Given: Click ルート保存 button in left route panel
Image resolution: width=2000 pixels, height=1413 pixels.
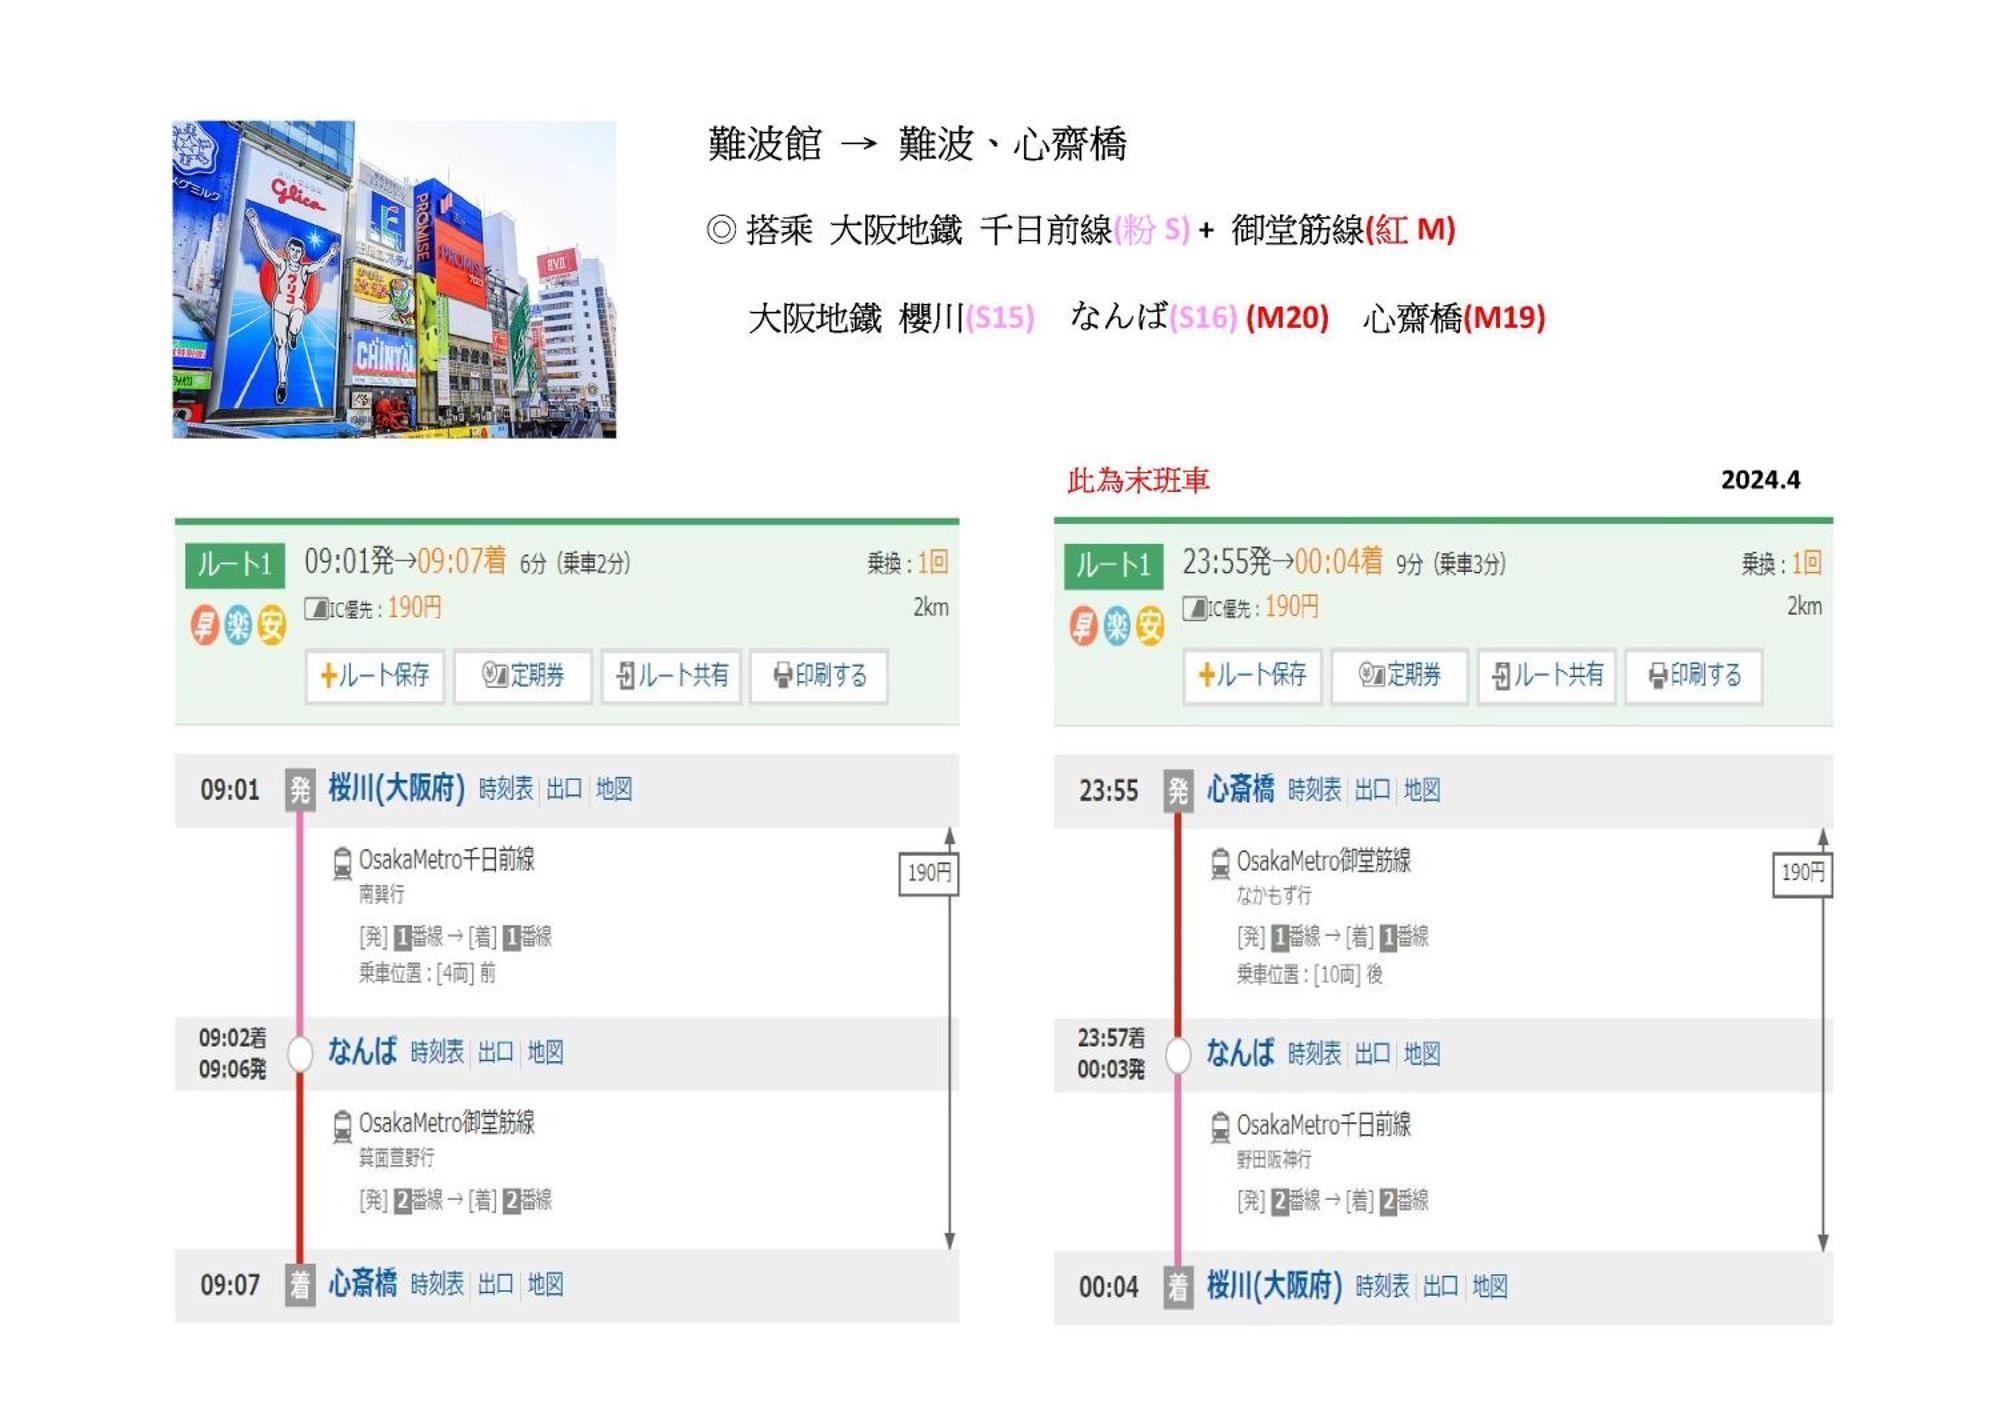Looking at the screenshot, I should 375,676.
